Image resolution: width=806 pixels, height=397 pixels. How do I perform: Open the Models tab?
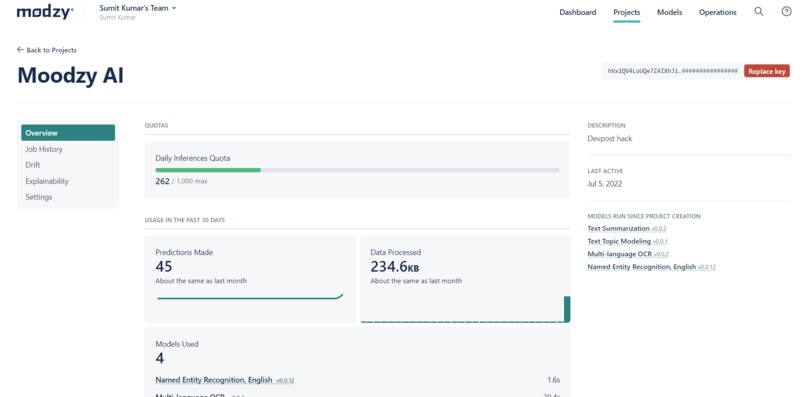pos(669,12)
